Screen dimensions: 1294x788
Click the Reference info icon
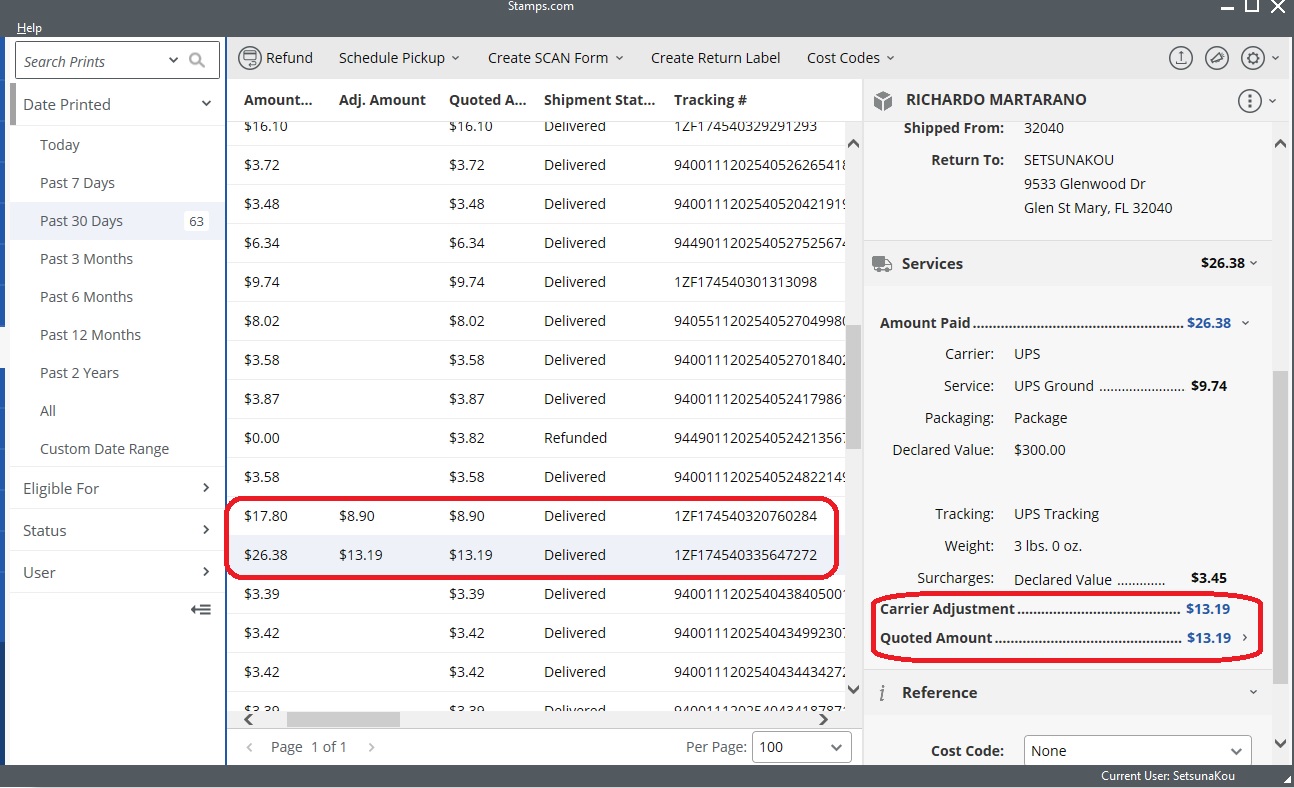click(x=883, y=692)
